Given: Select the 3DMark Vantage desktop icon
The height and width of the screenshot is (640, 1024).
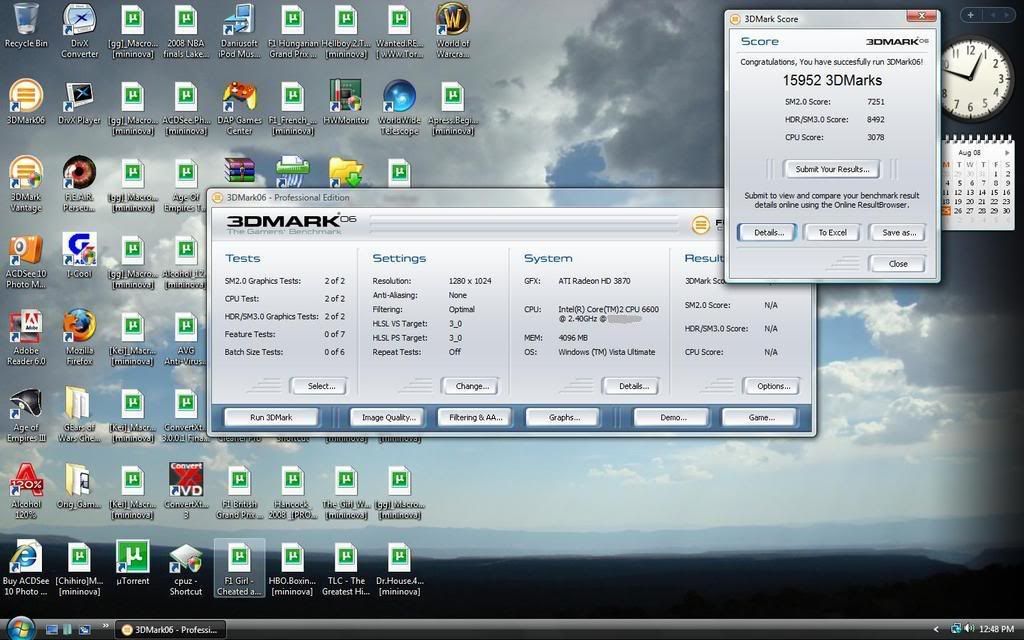Looking at the screenshot, I should pos(26,184).
